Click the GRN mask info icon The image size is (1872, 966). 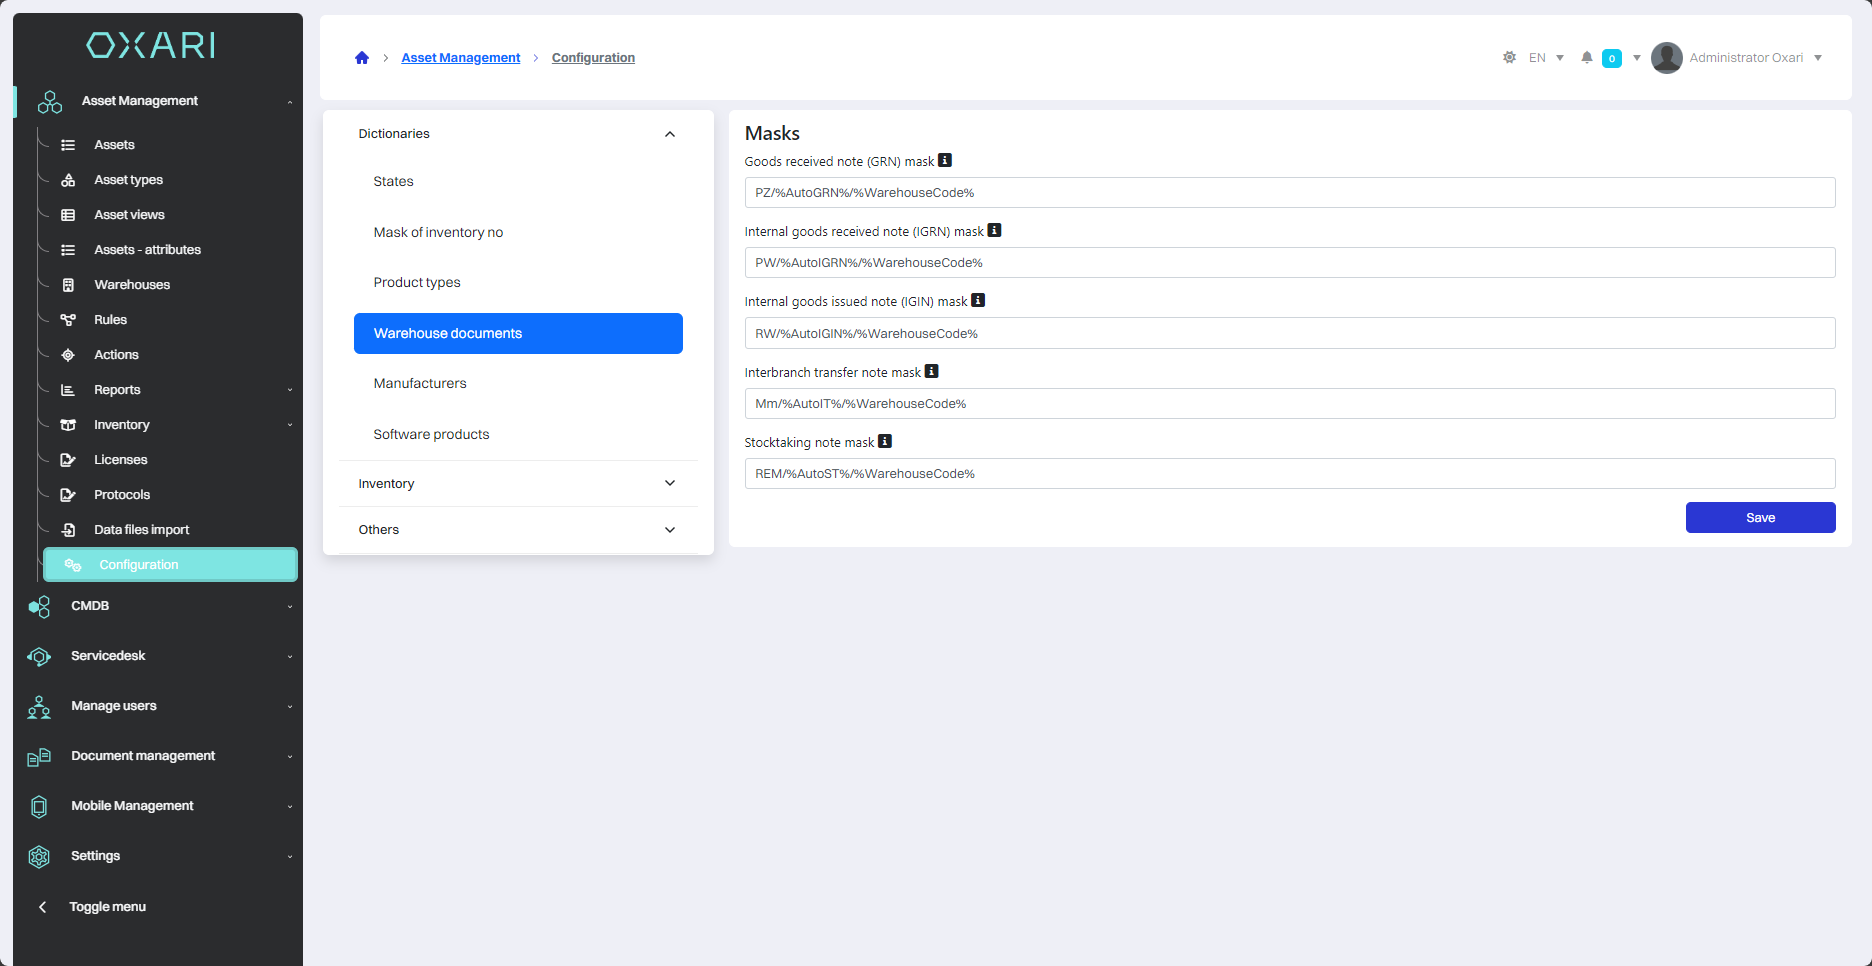click(945, 160)
